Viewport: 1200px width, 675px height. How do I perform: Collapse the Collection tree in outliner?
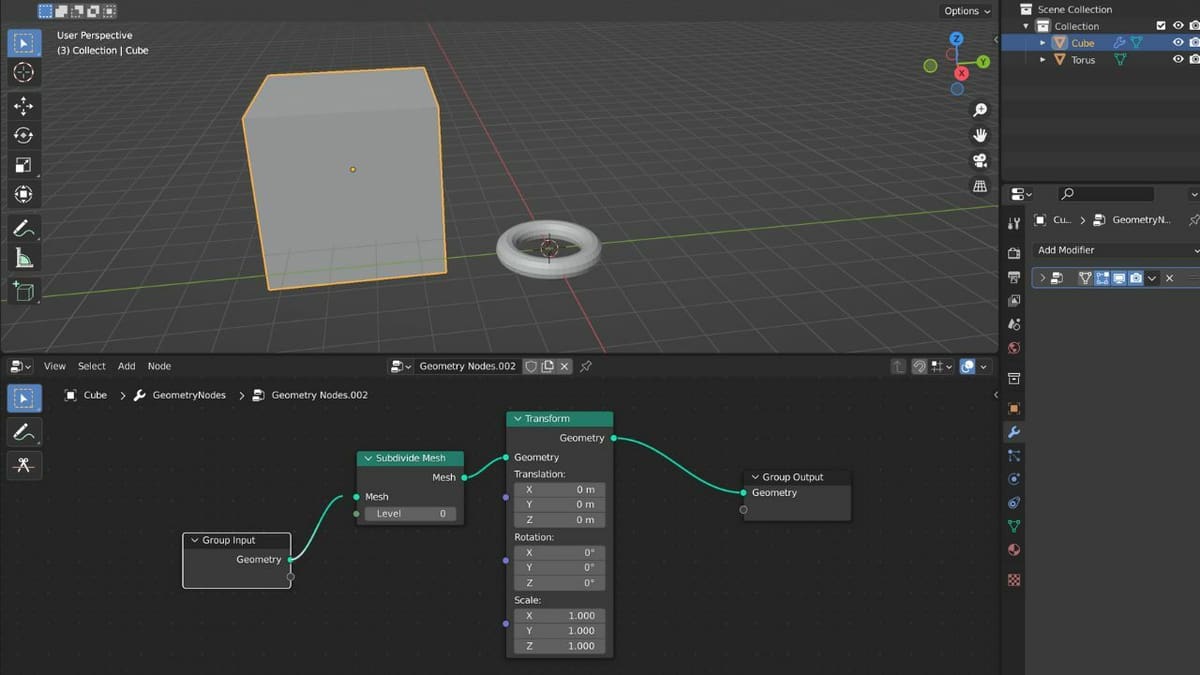point(1026,26)
